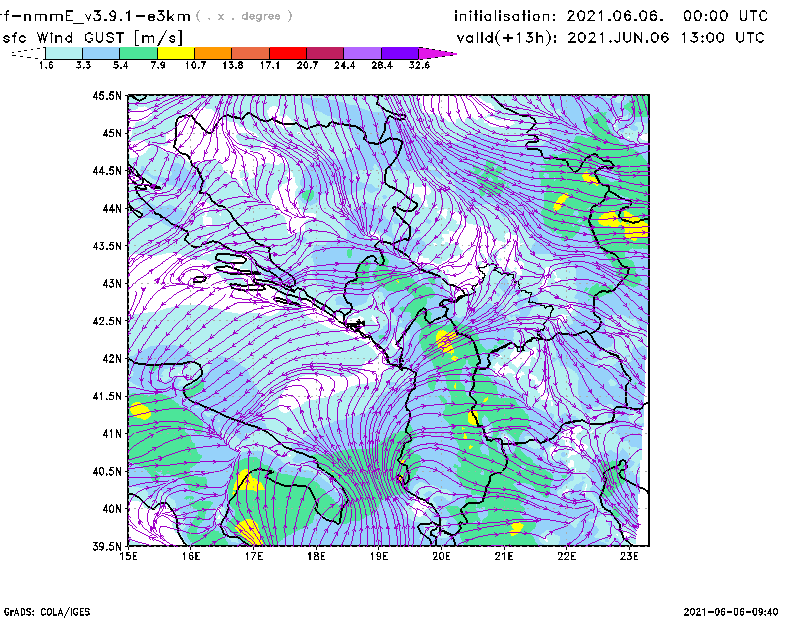
Task: Click the 20E longitude label
Action: coord(441,556)
